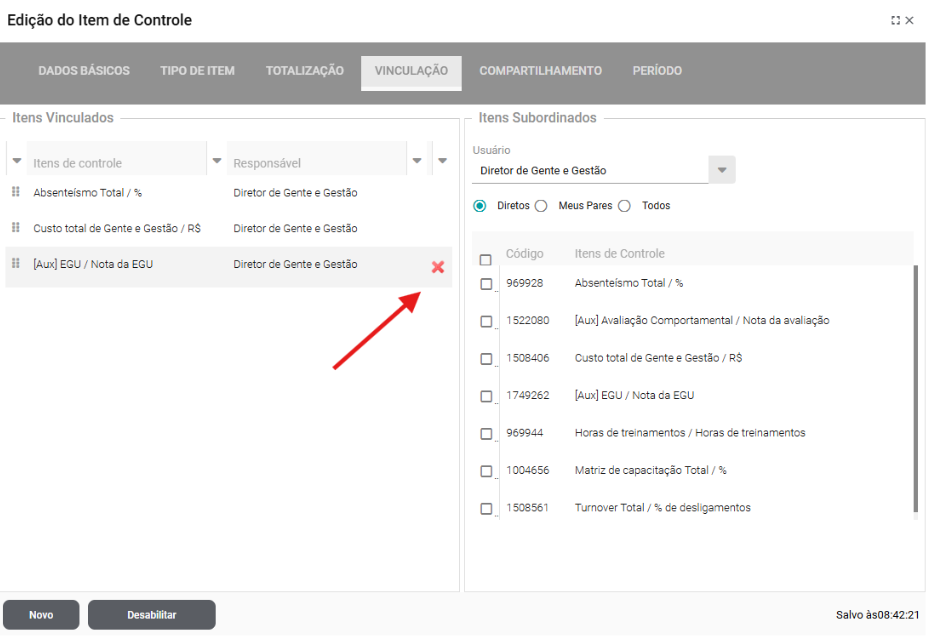This screenshot has width=927, height=637.
Task: Switch to the Totalização tab
Action: [304, 71]
